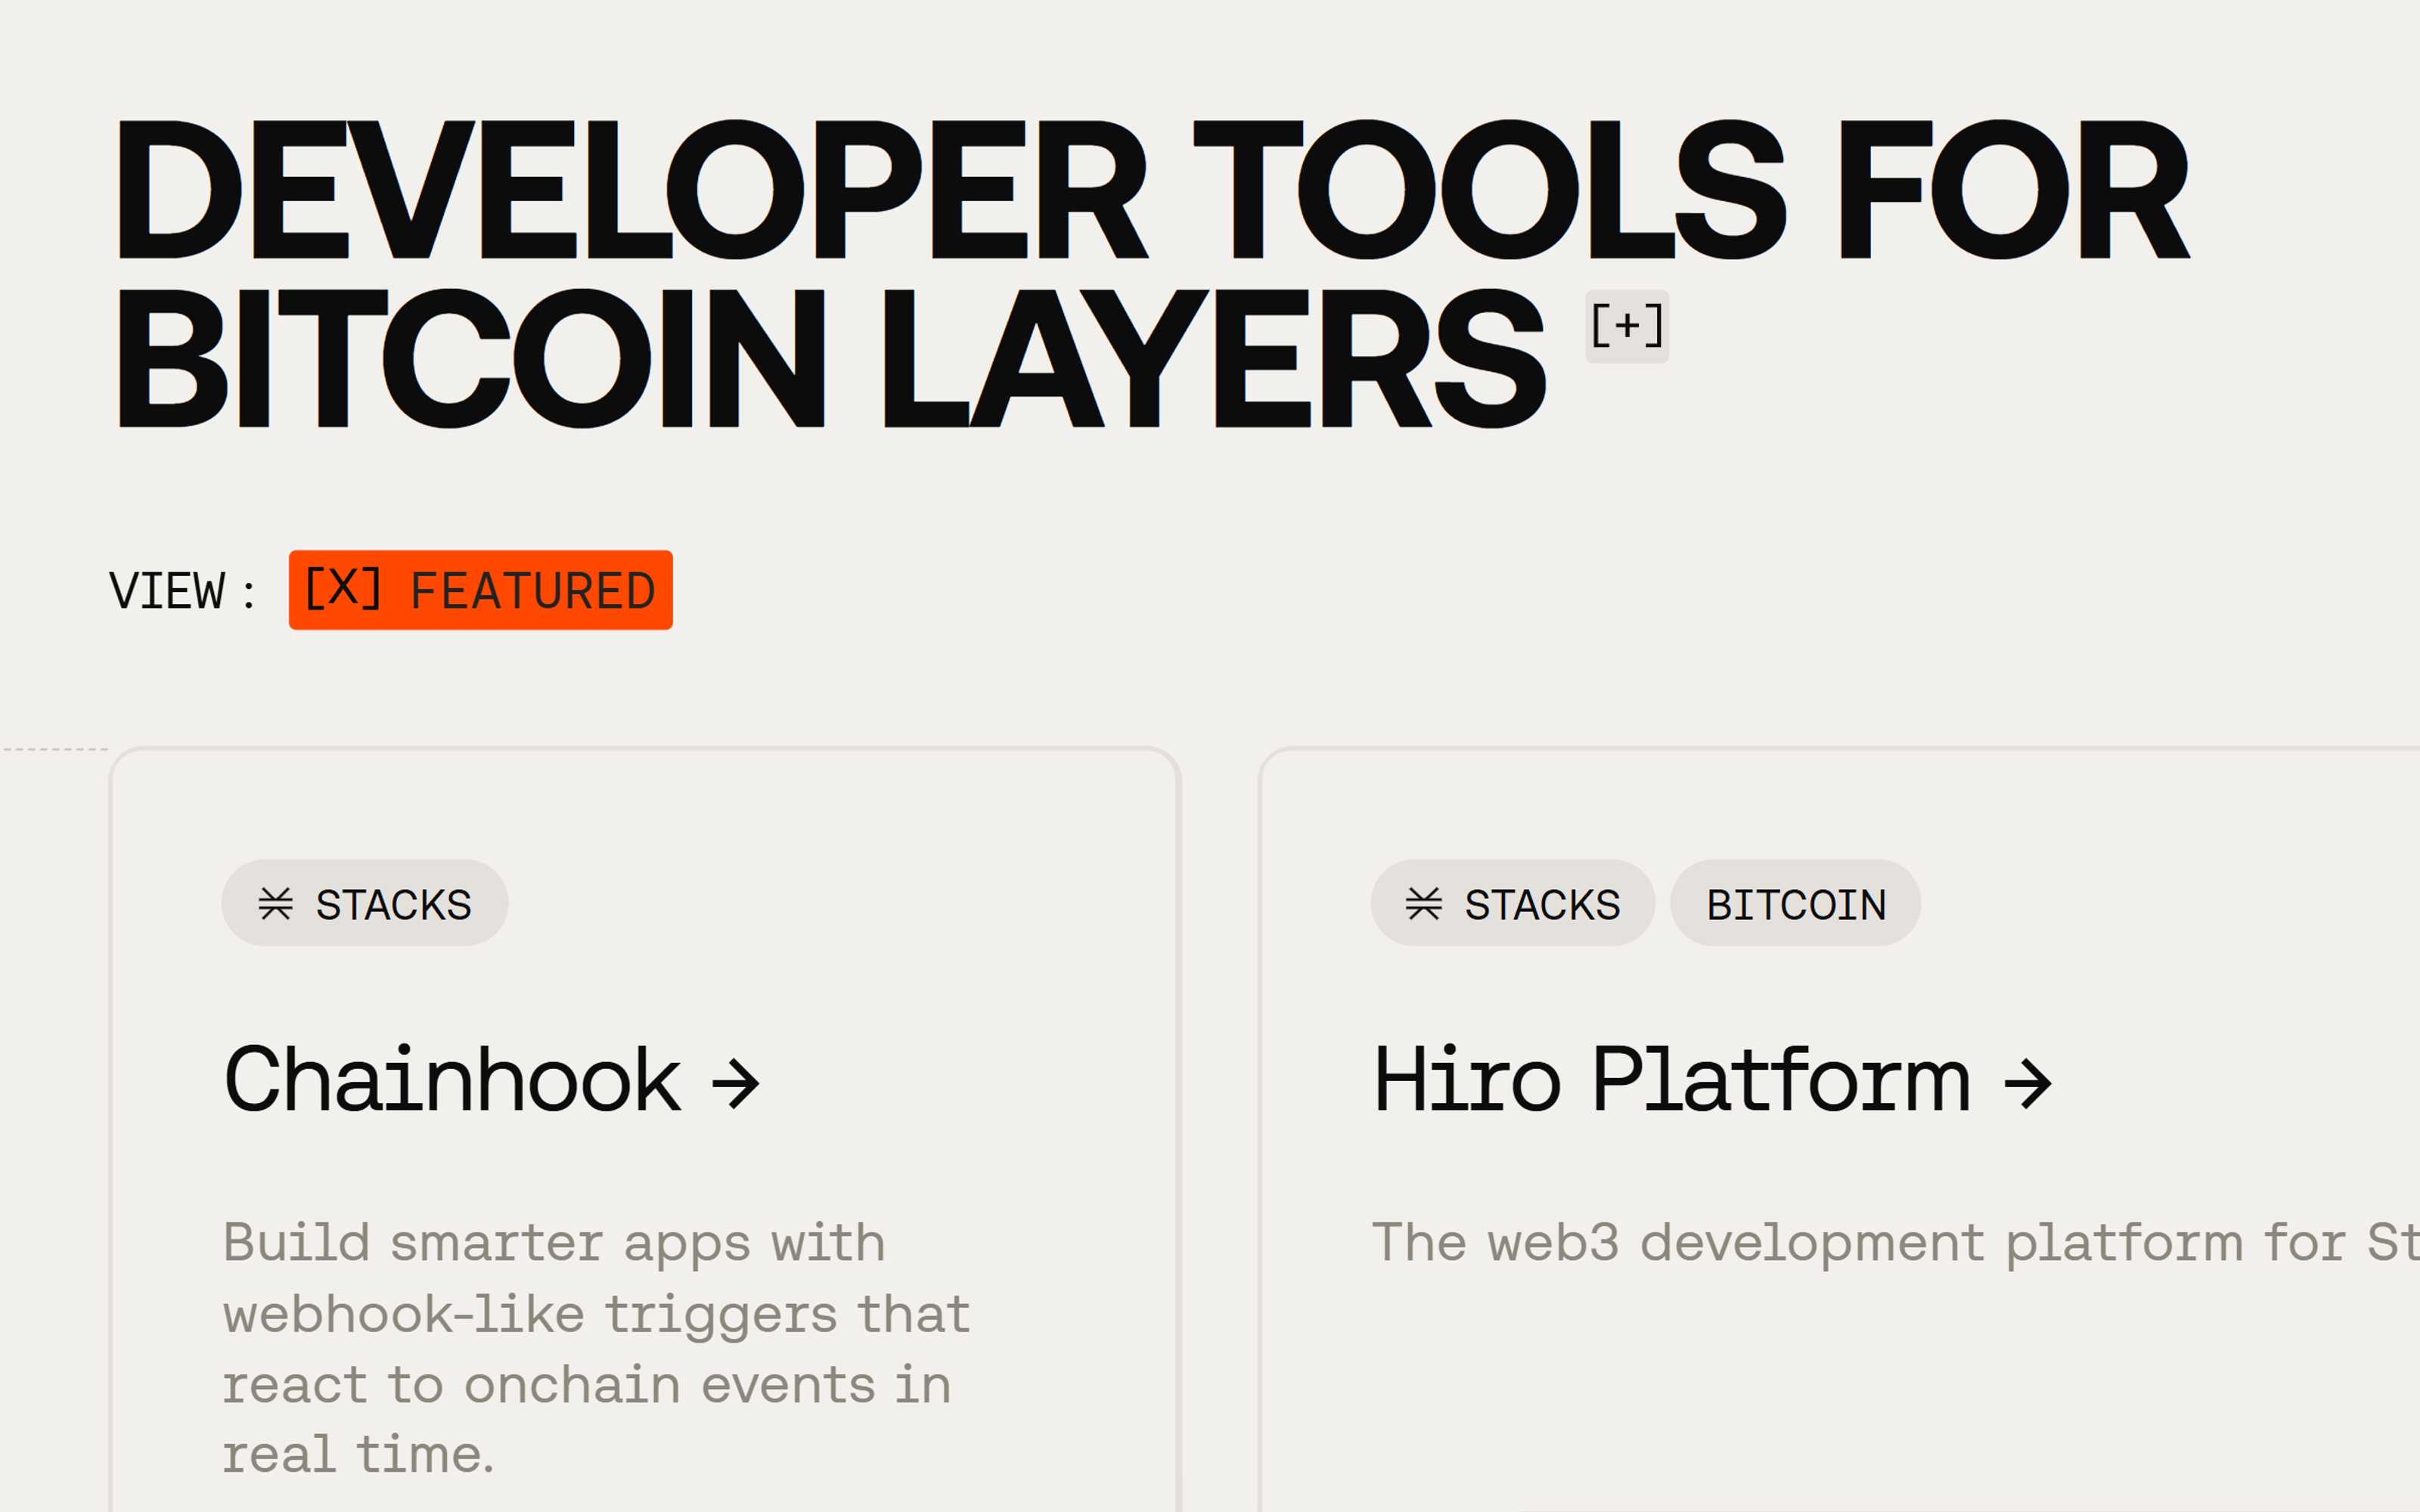The image size is (2420, 1512).
Task: Click the "BITCOIN LAYERS" heading line
Action: 832,358
